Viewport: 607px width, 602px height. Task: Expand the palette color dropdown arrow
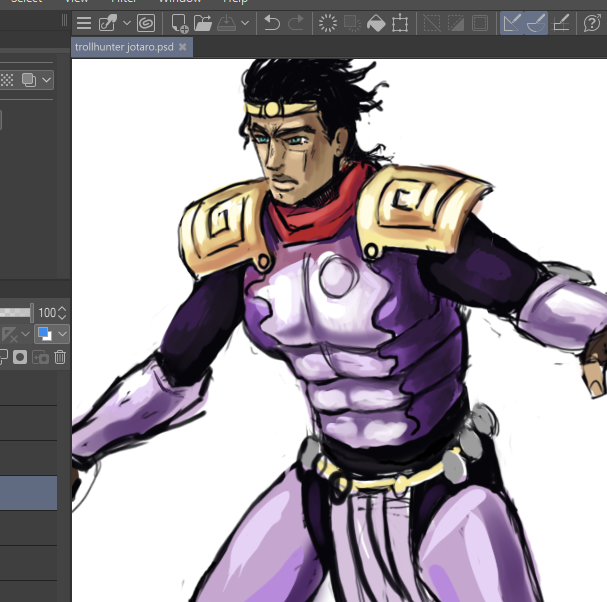pos(62,334)
